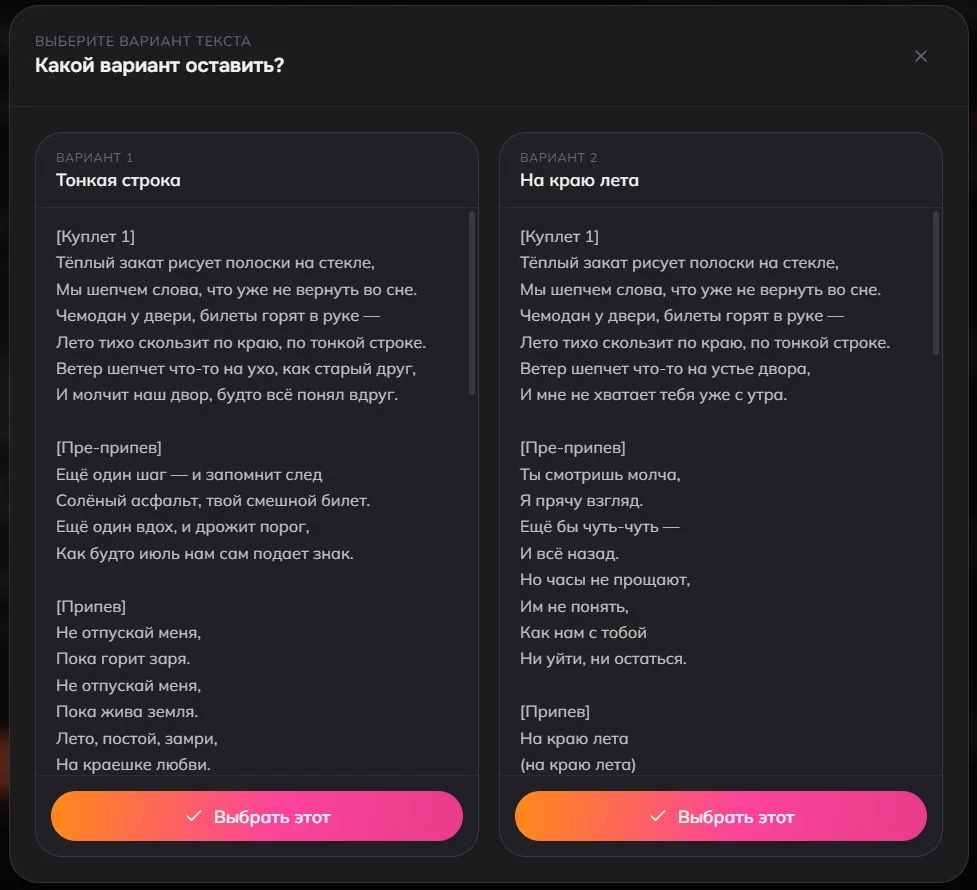This screenshot has height=890, width=977.
Task: Click the line "Ни уйти, ни остаться."
Action: 603,658
